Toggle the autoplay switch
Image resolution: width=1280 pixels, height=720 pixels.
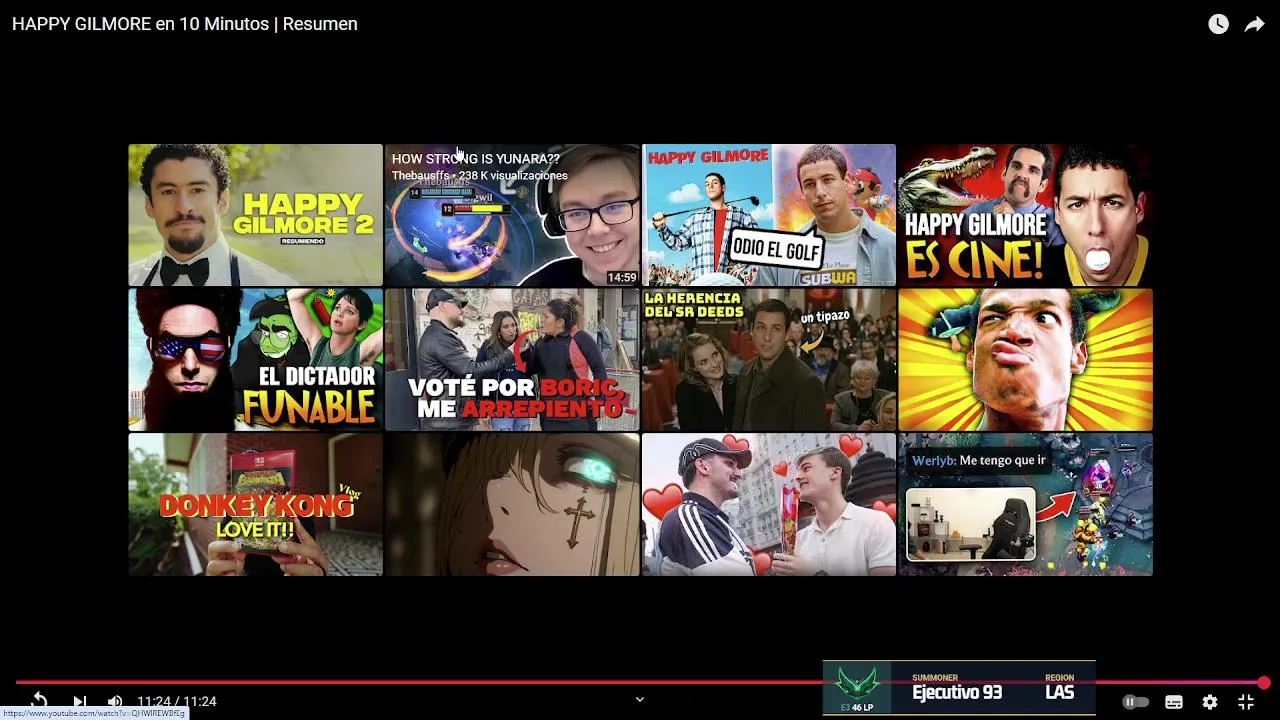[1135, 702]
